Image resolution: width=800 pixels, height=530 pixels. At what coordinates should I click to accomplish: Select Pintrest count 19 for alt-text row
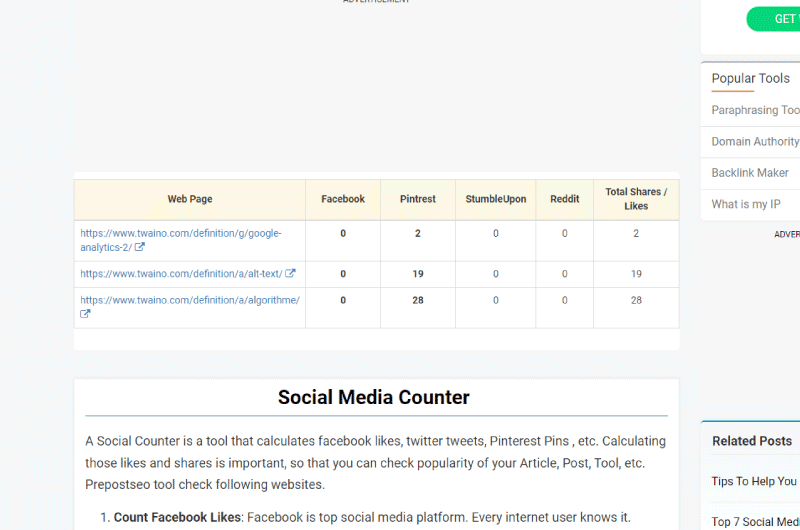[x=418, y=274]
